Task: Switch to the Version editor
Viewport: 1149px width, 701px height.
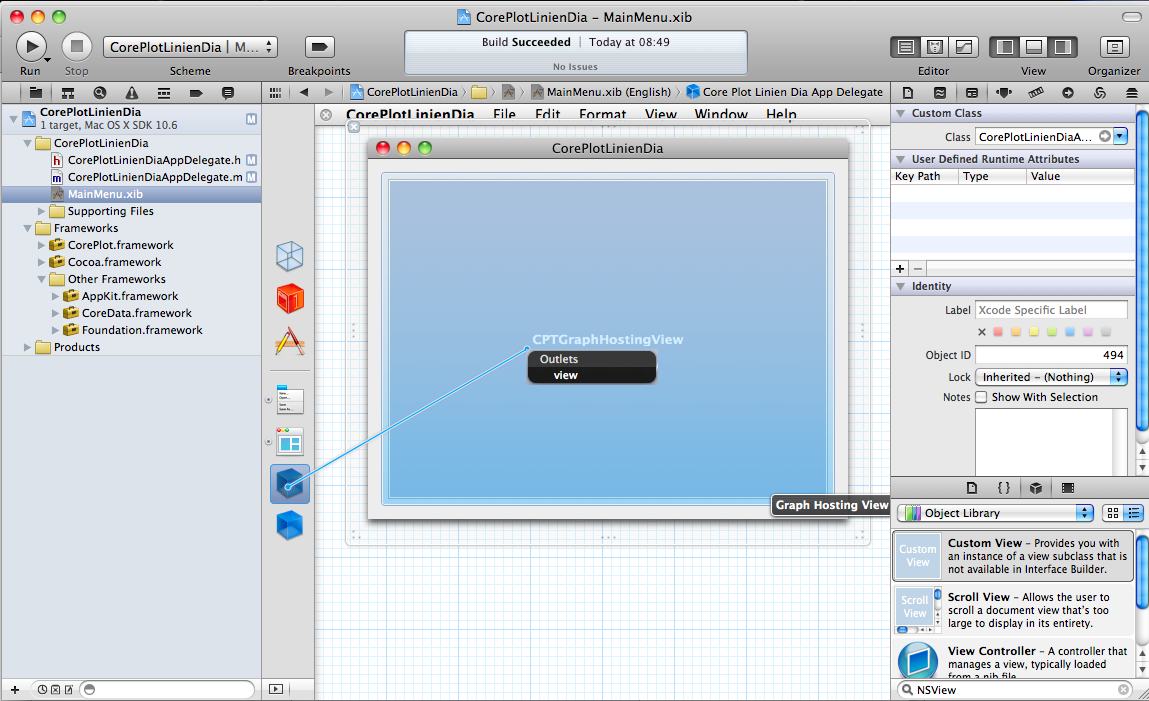Action: point(964,47)
